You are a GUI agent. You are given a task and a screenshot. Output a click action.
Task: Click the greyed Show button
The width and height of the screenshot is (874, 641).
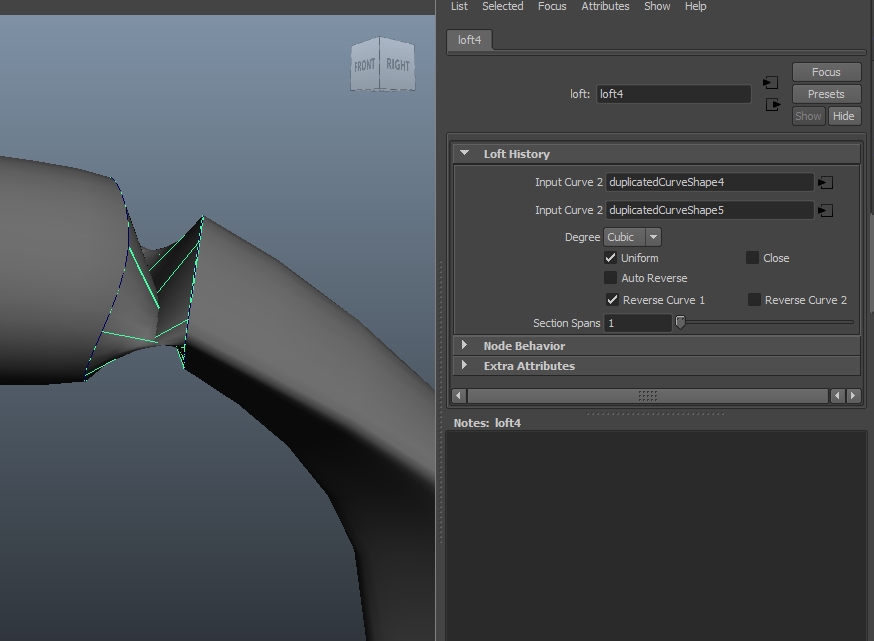click(x=808, y=116)
